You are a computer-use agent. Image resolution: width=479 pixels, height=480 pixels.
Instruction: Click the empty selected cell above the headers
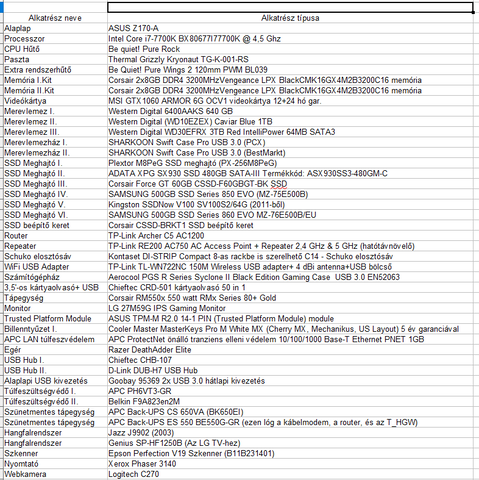(x=290, y=7)
